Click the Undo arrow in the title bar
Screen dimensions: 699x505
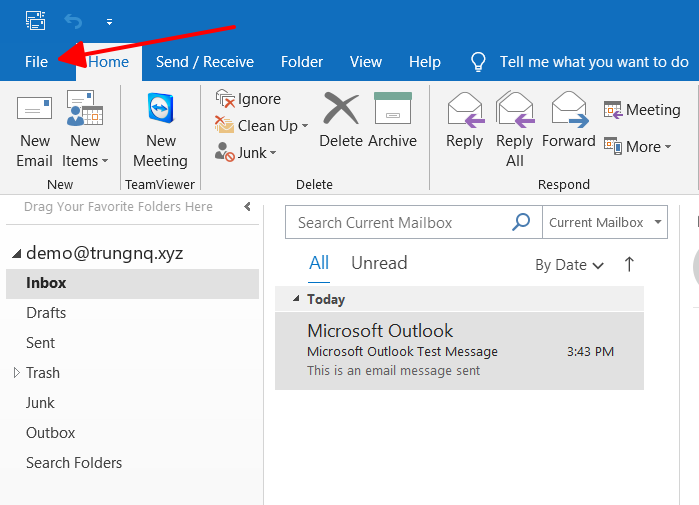[x=73, y=21]
